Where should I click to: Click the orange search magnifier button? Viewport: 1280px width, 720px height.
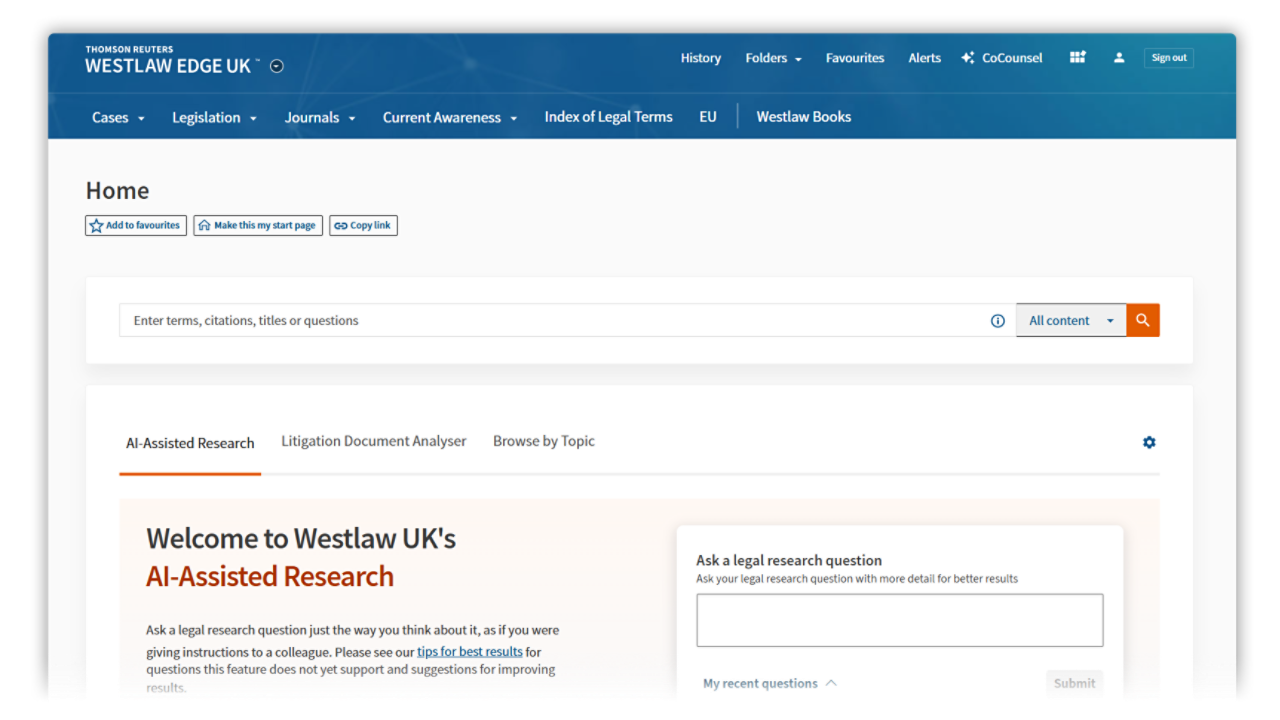pyautogui.click(x=1142, y=321)
